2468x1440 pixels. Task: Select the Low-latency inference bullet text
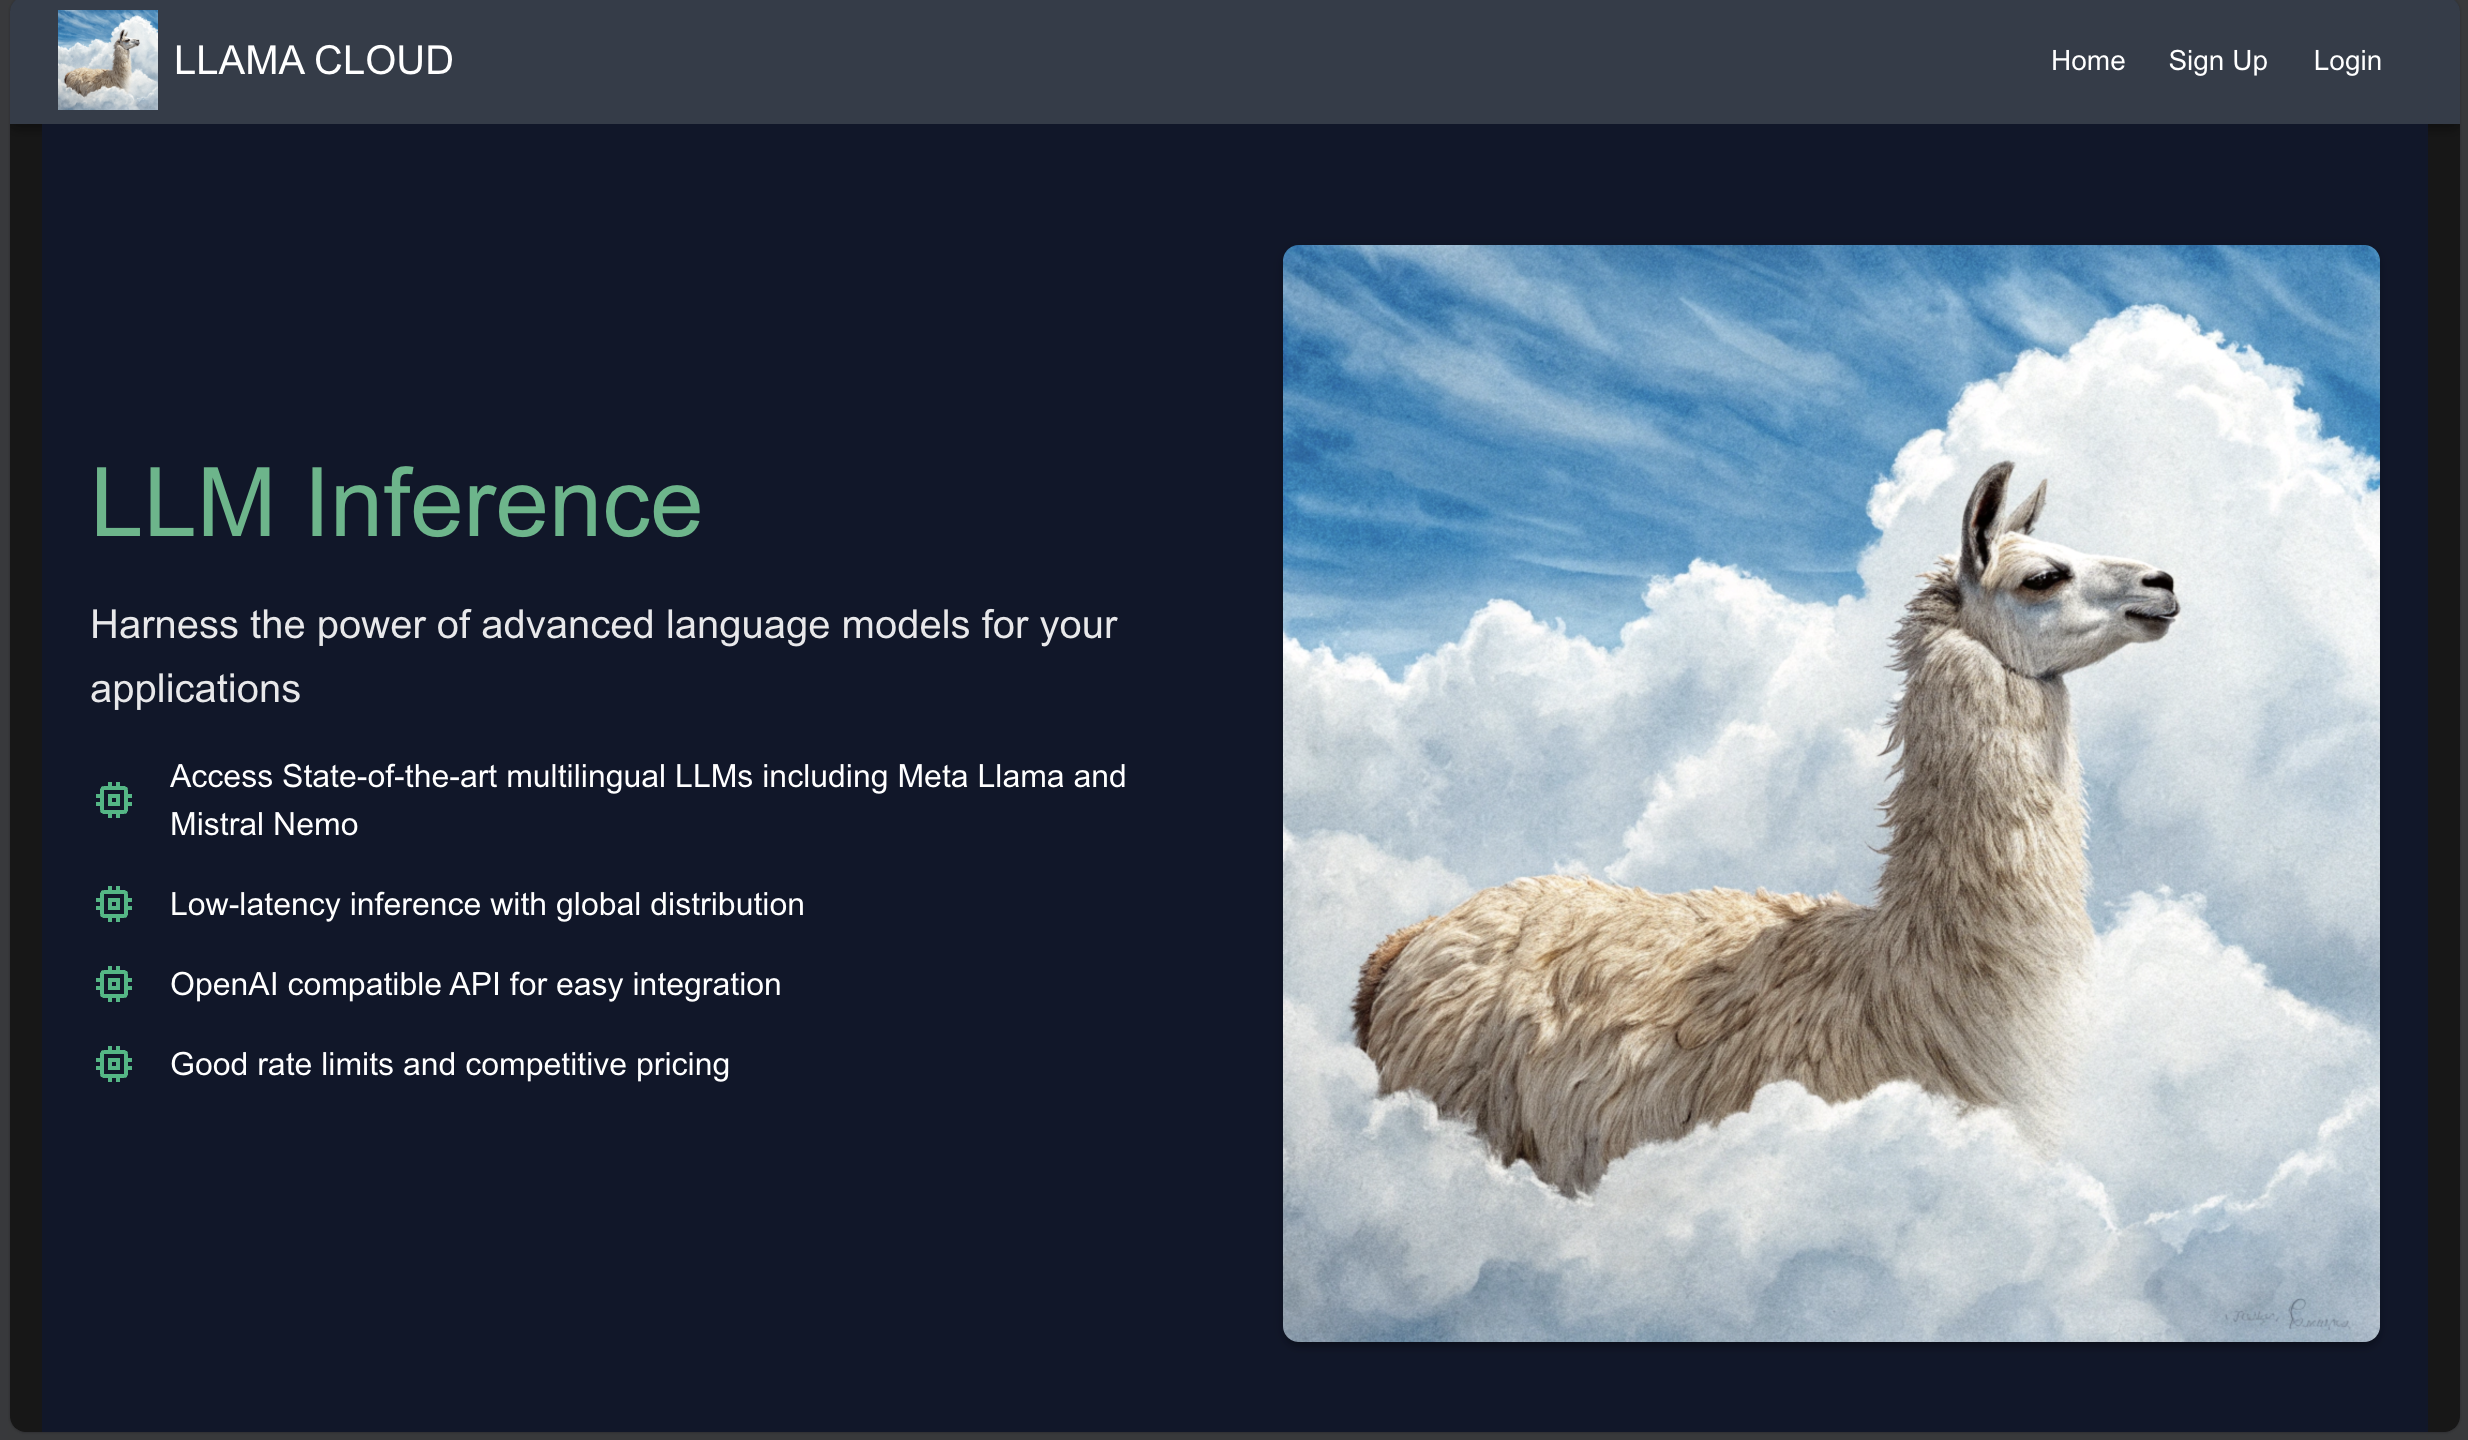point(487,904)
